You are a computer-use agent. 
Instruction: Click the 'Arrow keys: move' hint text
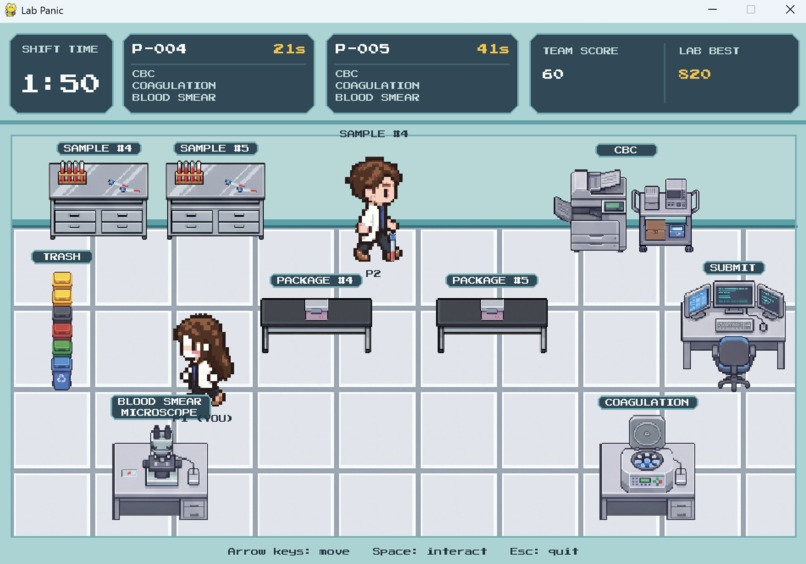pyautogui.click(x=288, y=551)
